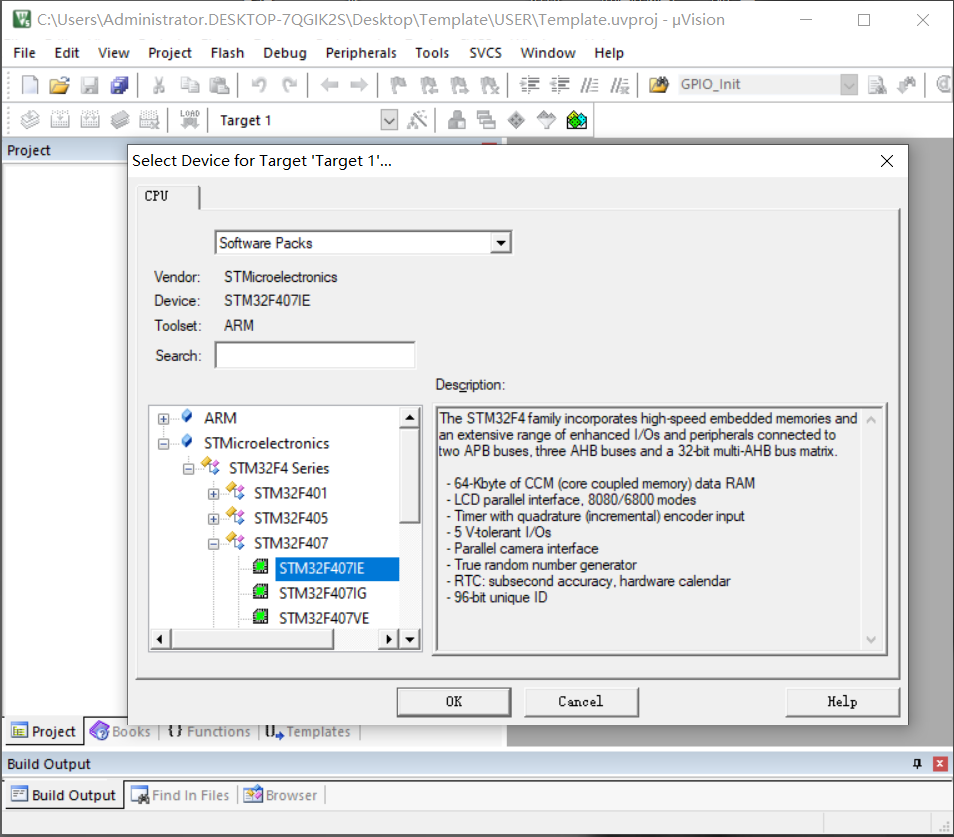Viewport: 954px width, 837px height.
Task: Paste icon in the toolbar
Action: 219,85
